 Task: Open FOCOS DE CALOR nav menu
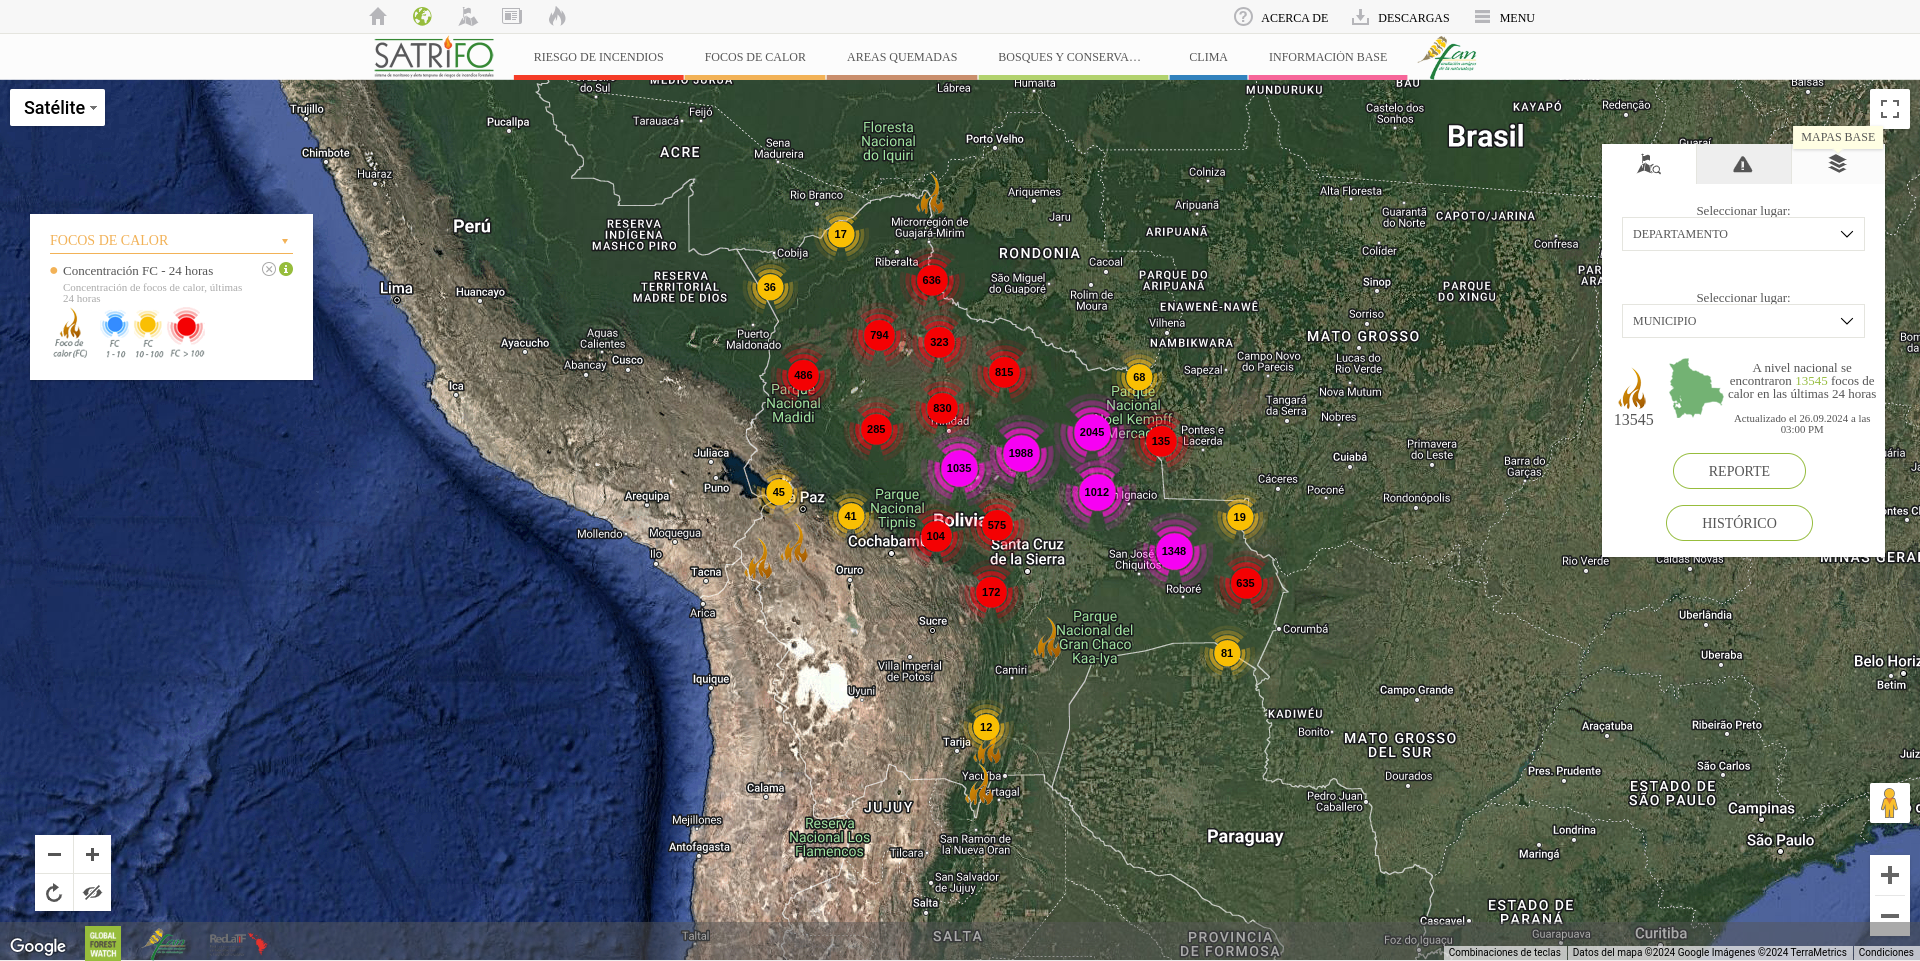(755, 57)
